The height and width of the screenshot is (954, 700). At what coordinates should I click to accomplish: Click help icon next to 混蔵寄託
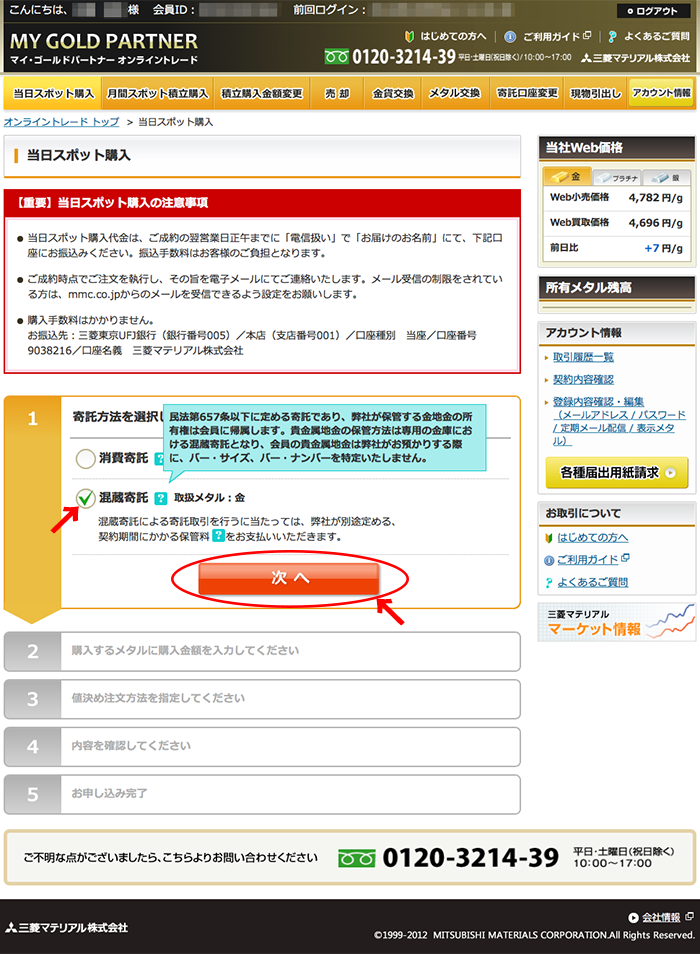click(x=161, y=498)
